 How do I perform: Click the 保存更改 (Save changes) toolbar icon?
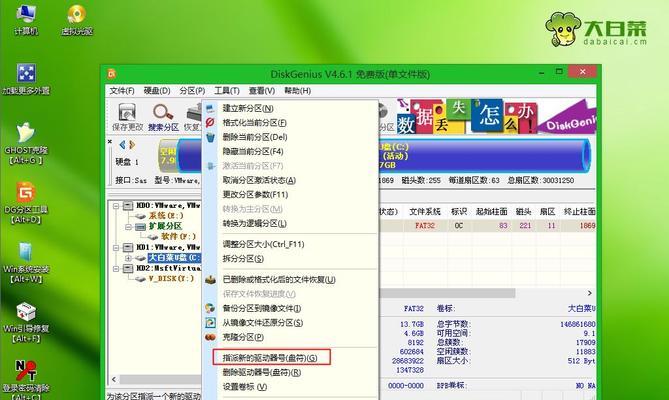(128, 114)
